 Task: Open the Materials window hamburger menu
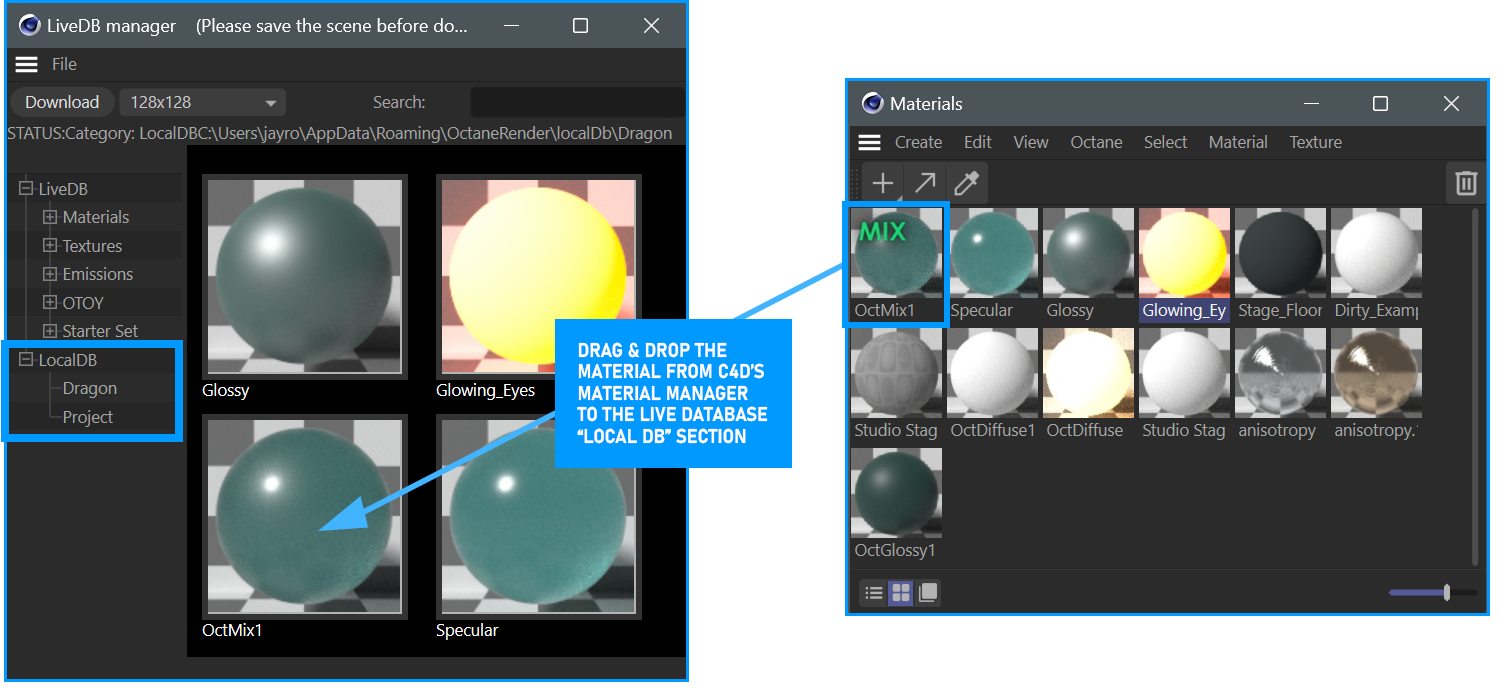870,143
